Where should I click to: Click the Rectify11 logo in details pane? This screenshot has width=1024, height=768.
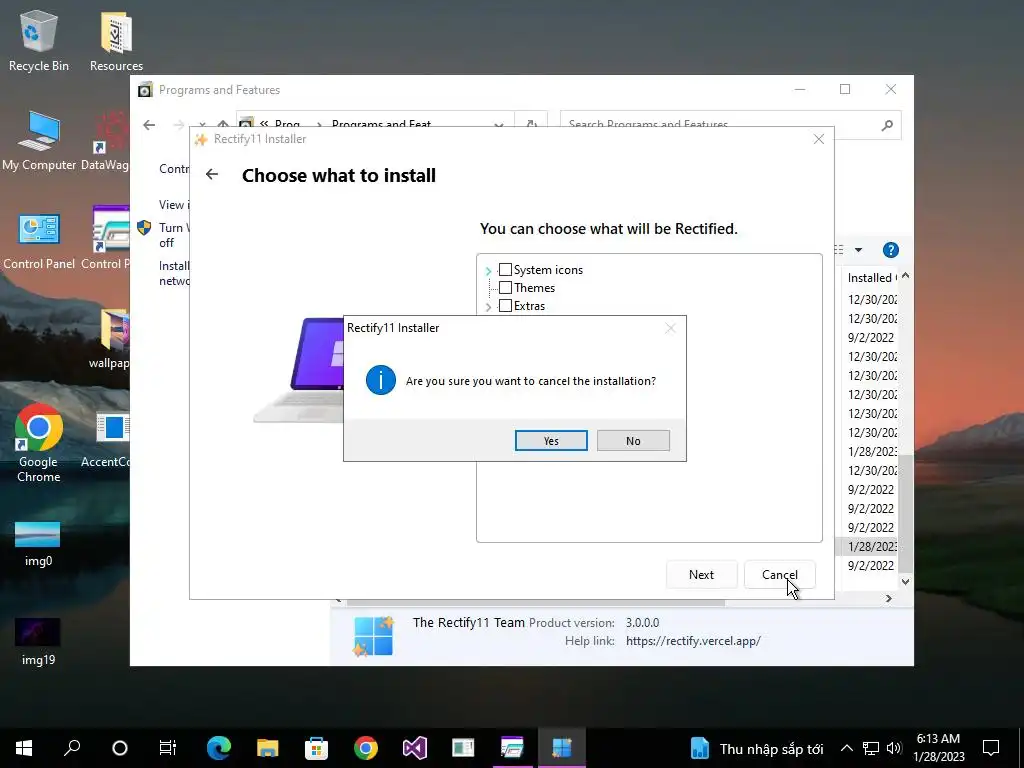click(x=373, y=635)
